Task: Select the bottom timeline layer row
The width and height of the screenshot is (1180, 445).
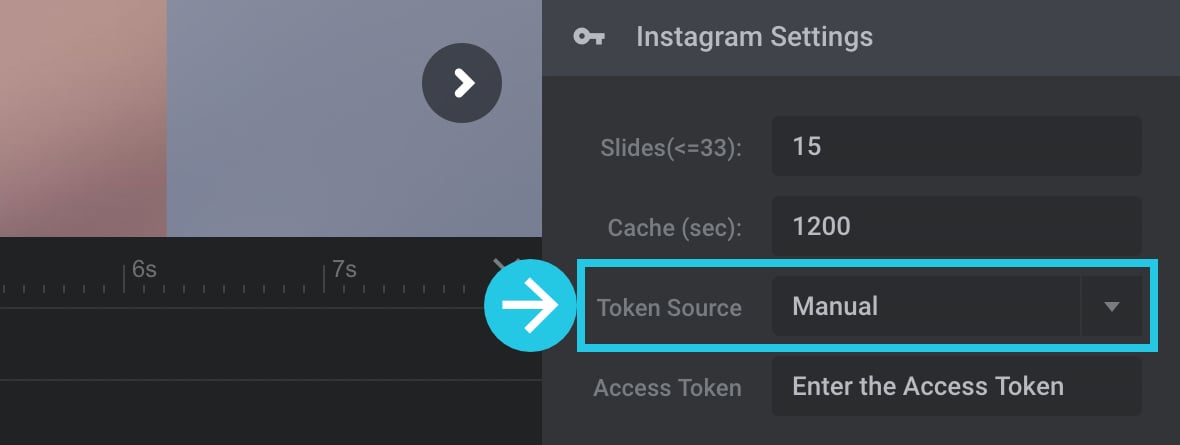Action: point(271,413)
